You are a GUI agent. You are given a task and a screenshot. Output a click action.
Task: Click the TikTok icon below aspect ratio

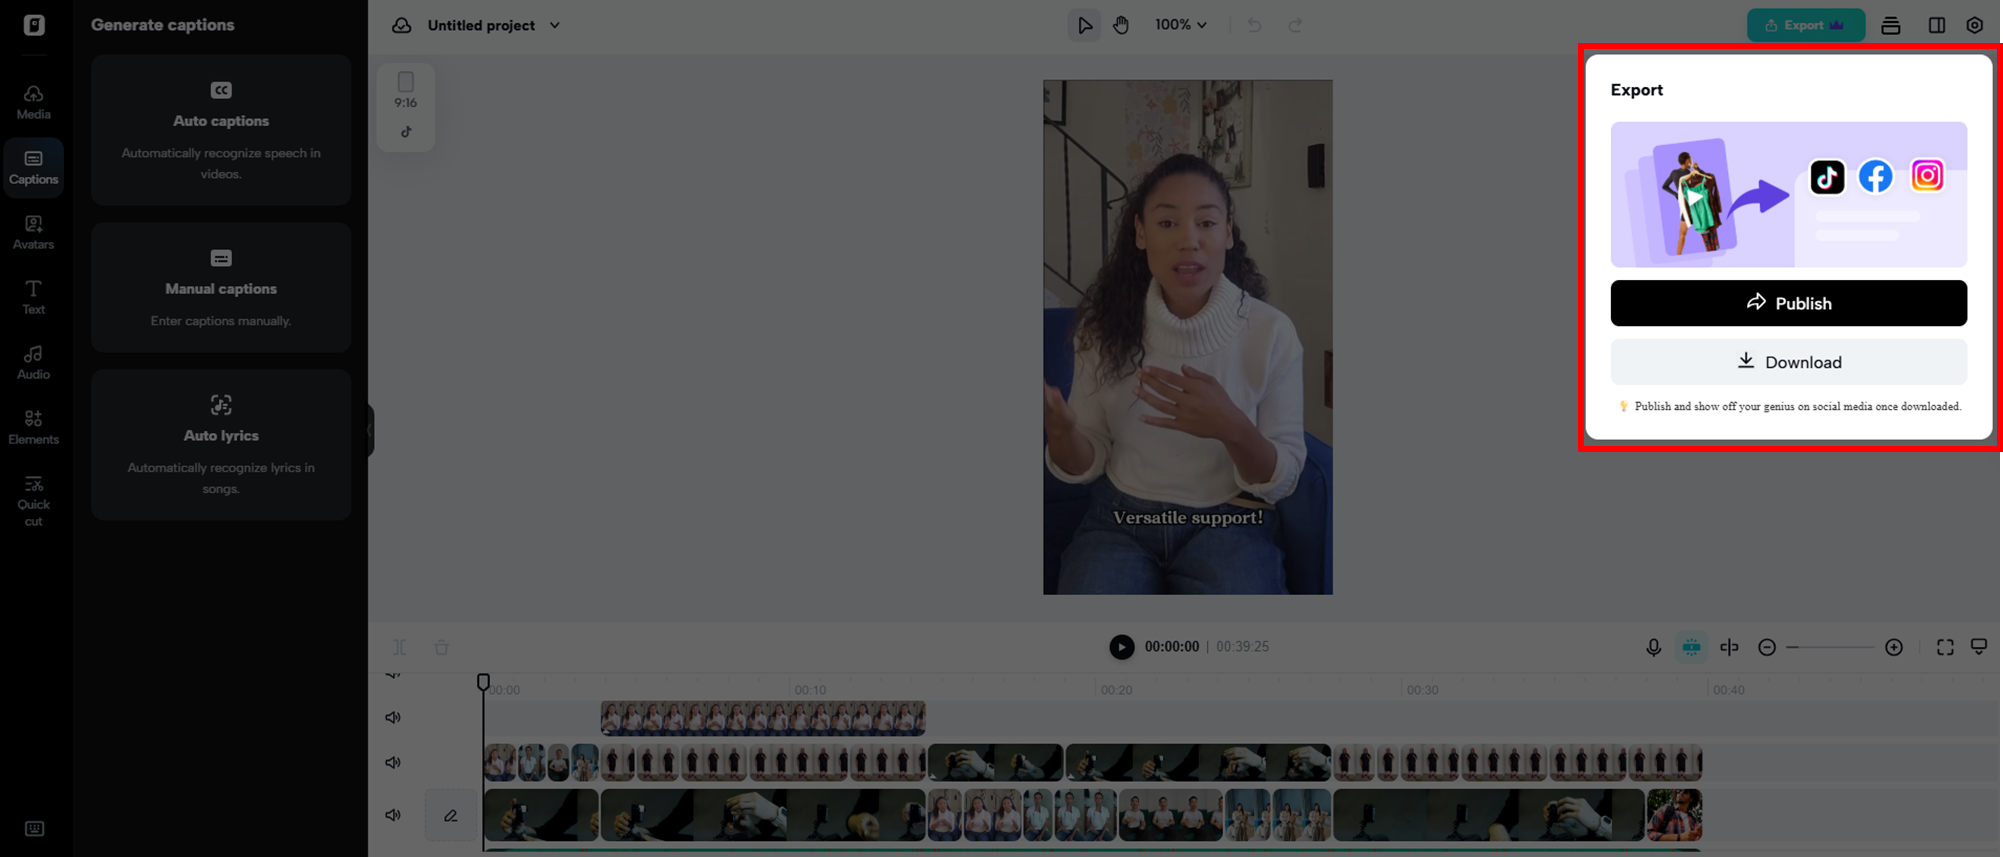pyautogui.click(x=406, y=132)
